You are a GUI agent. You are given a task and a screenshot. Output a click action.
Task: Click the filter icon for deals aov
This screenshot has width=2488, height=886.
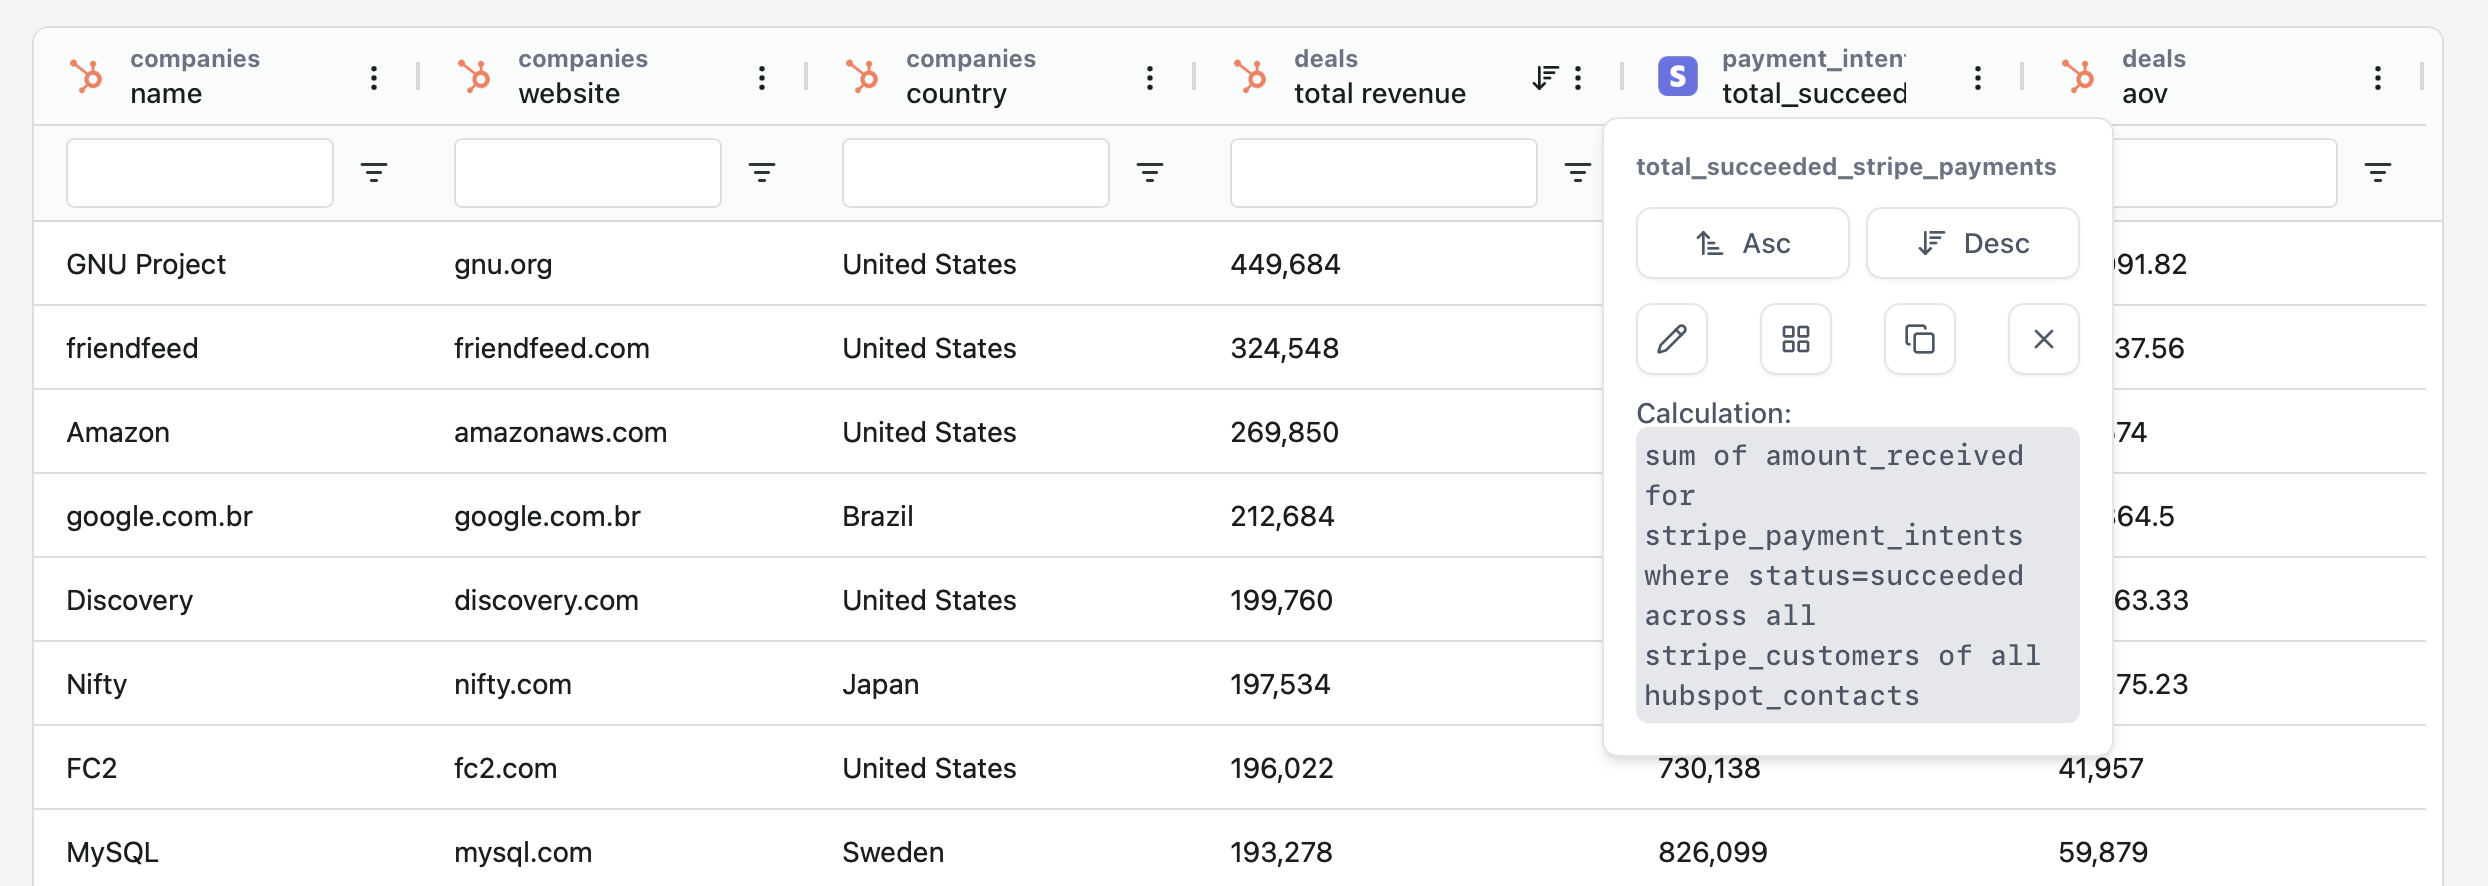pyautogui.click(x=2378, y=172)
